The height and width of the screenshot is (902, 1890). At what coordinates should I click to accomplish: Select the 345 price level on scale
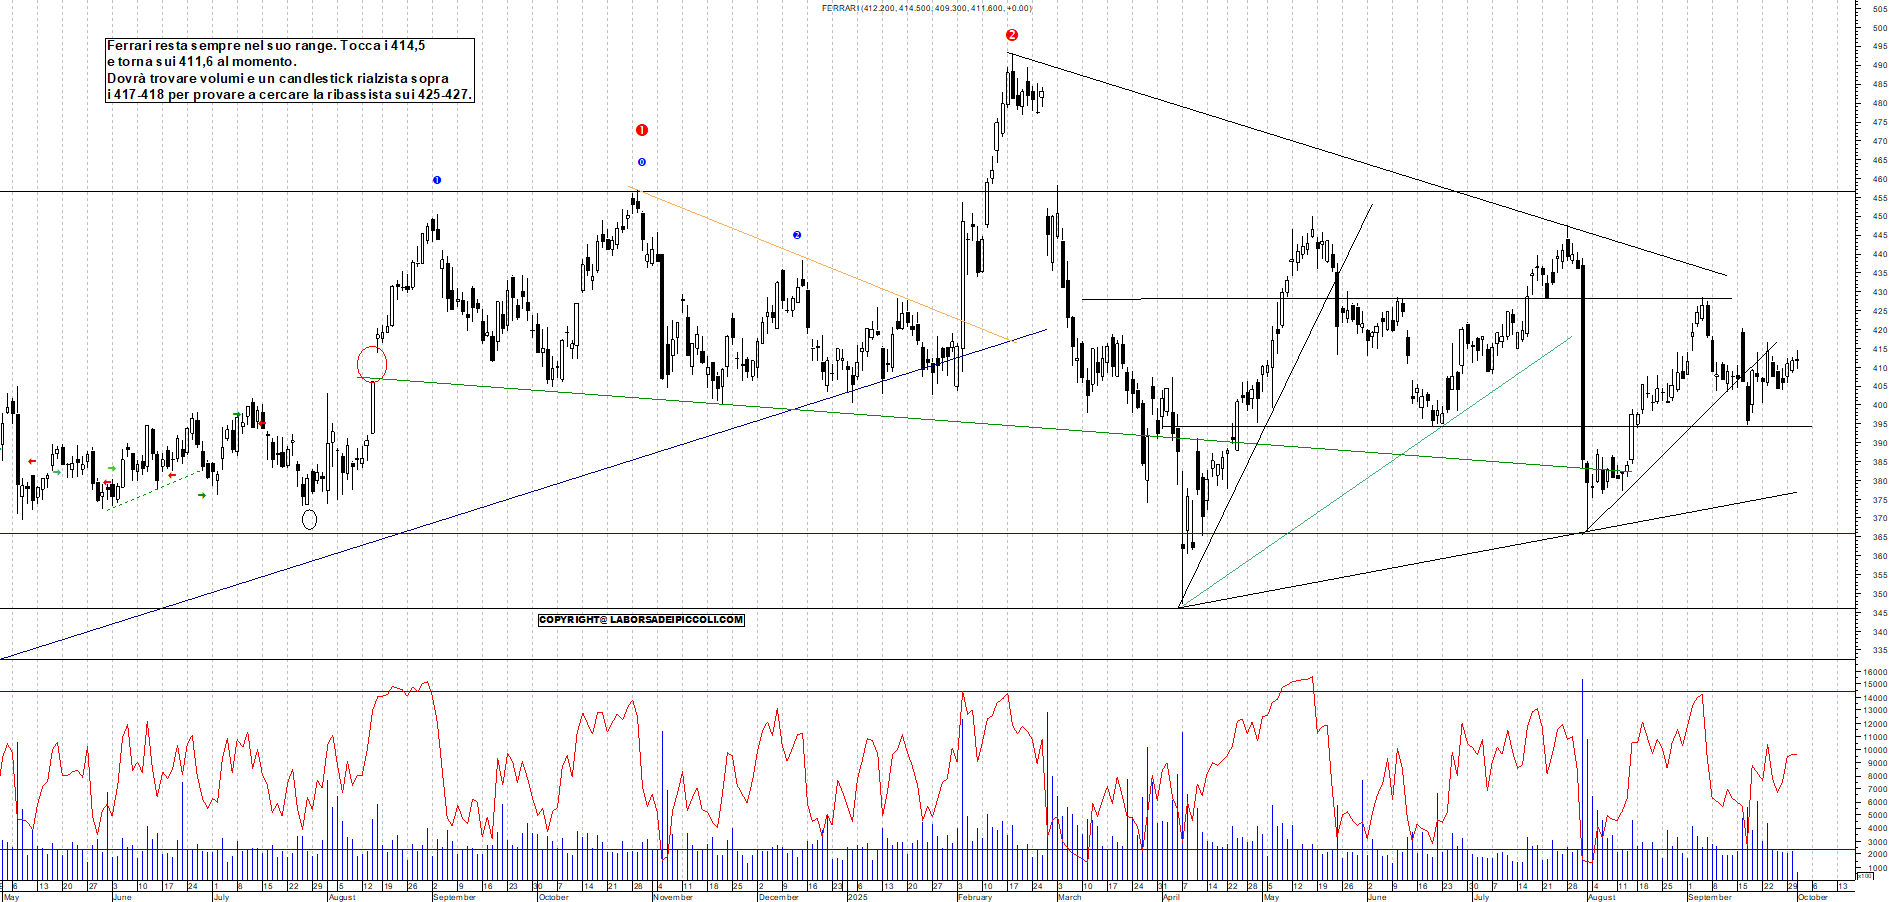[x=1879, y=613]
